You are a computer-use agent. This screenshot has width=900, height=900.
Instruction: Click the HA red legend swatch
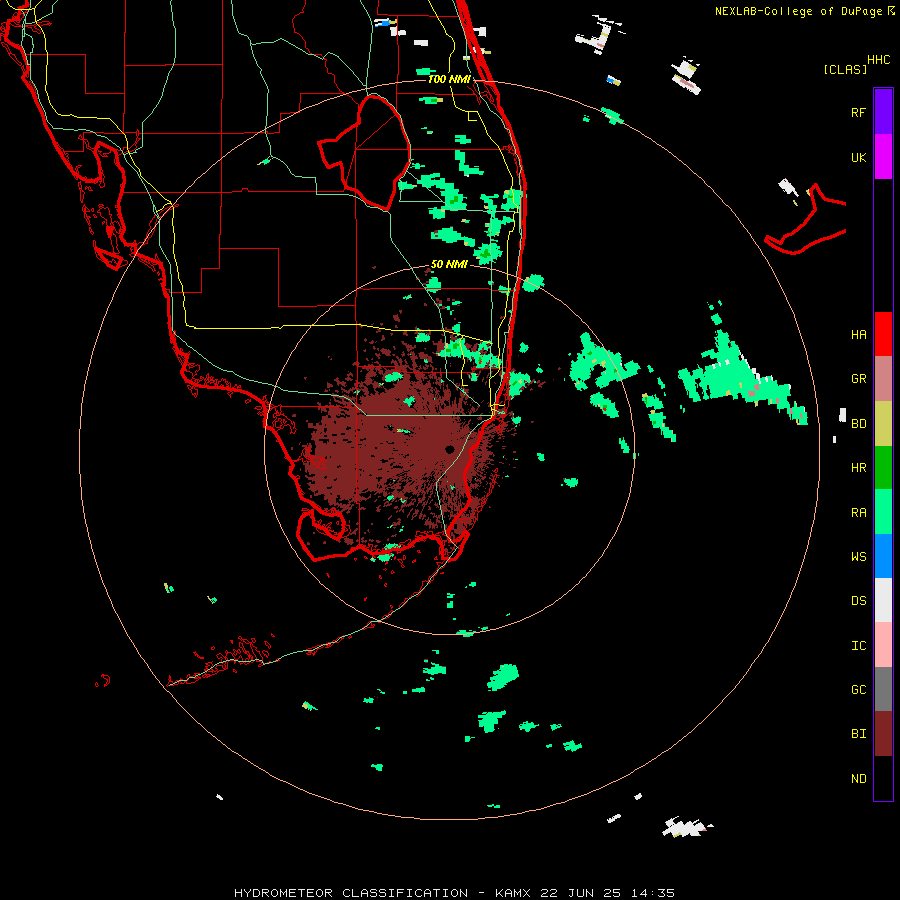tap(883, 334)
